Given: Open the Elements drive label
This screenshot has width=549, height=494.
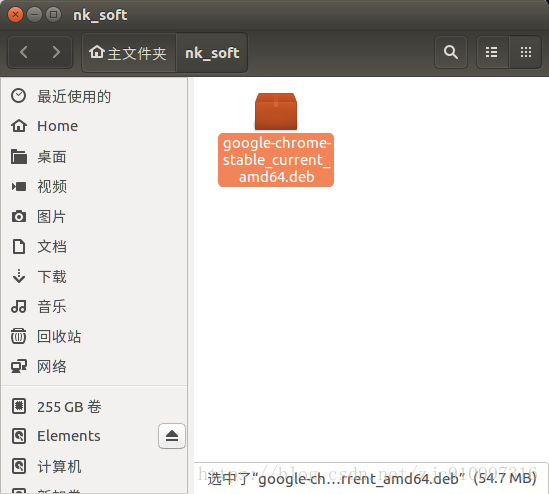Looking at the screenshot, I should [69, 436].
